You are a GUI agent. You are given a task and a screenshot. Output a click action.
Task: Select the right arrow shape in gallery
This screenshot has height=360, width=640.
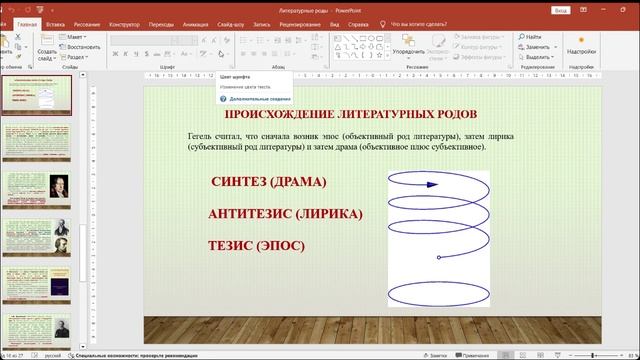(362, 47)
